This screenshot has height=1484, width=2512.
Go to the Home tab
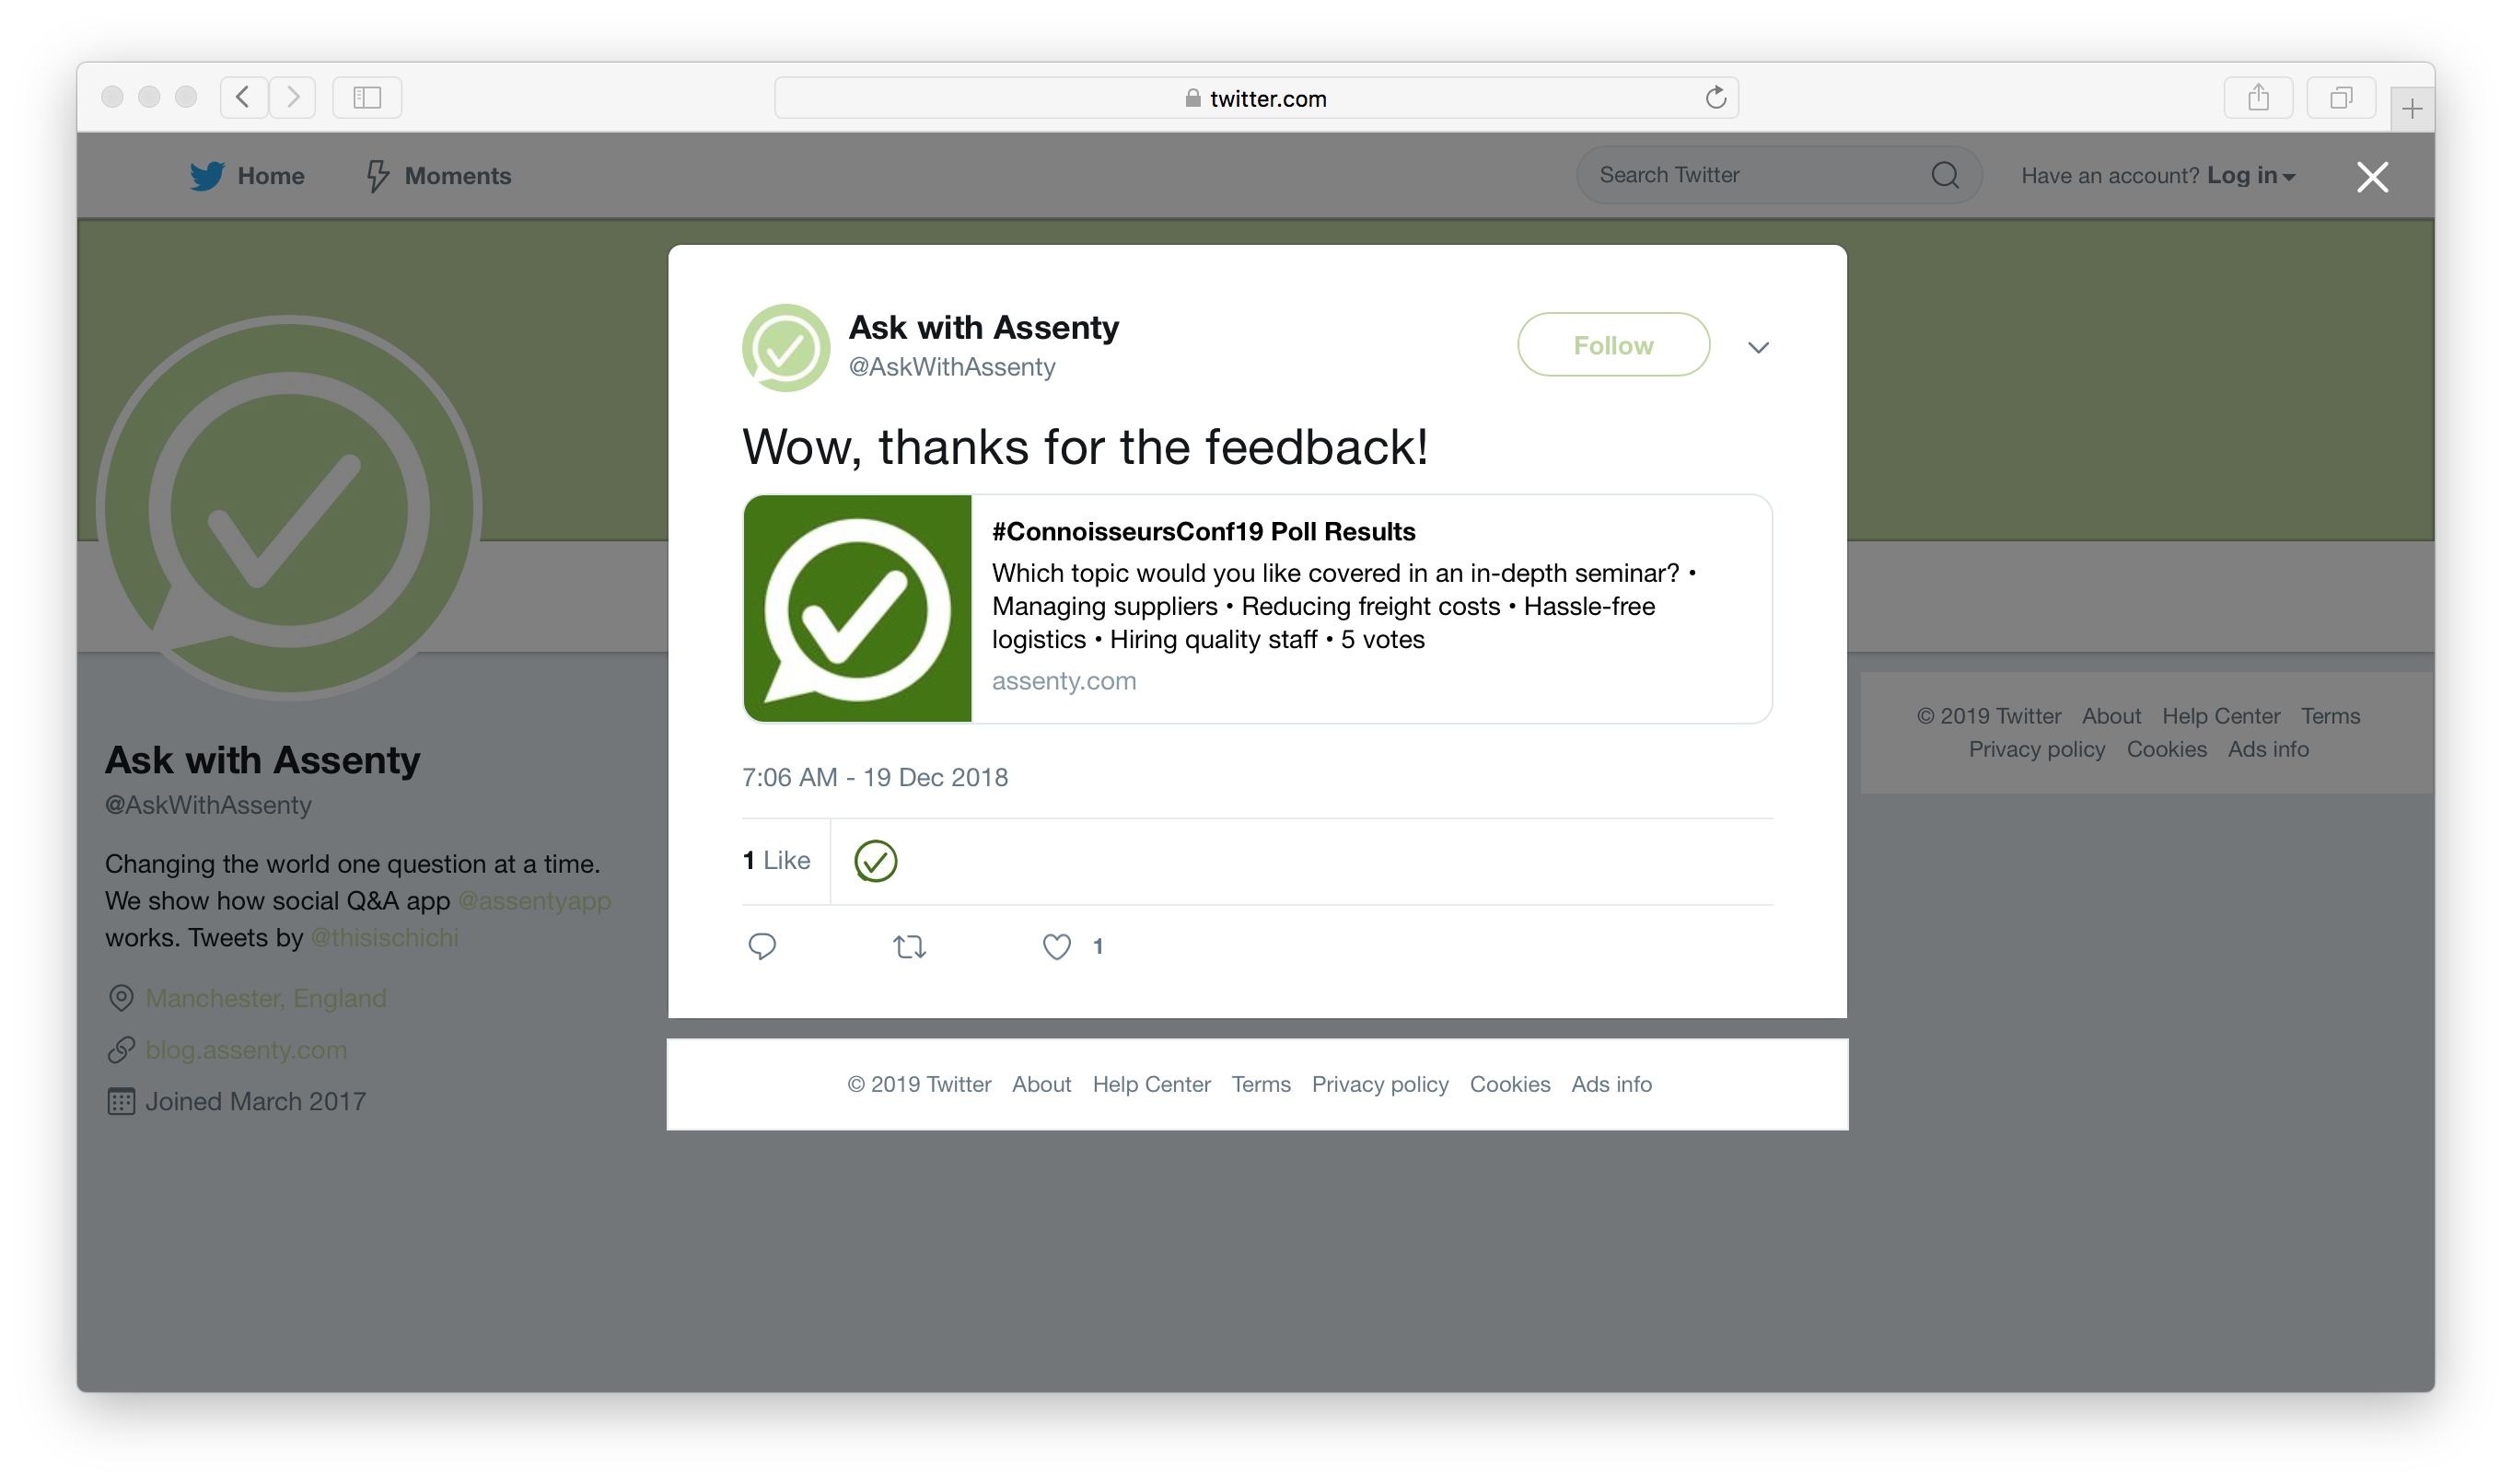(x=247, y=176)
